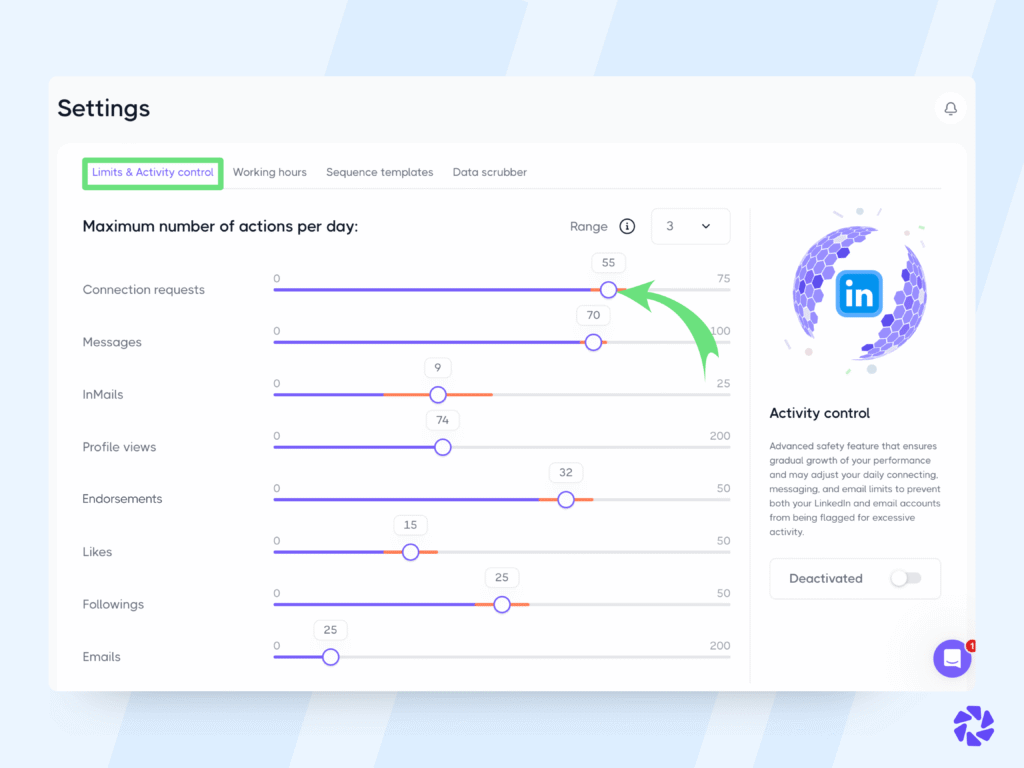This screenshot has width=1024, height=768.
Task: Return to Limits & Activity control tab
Action: tap(152, 172)
